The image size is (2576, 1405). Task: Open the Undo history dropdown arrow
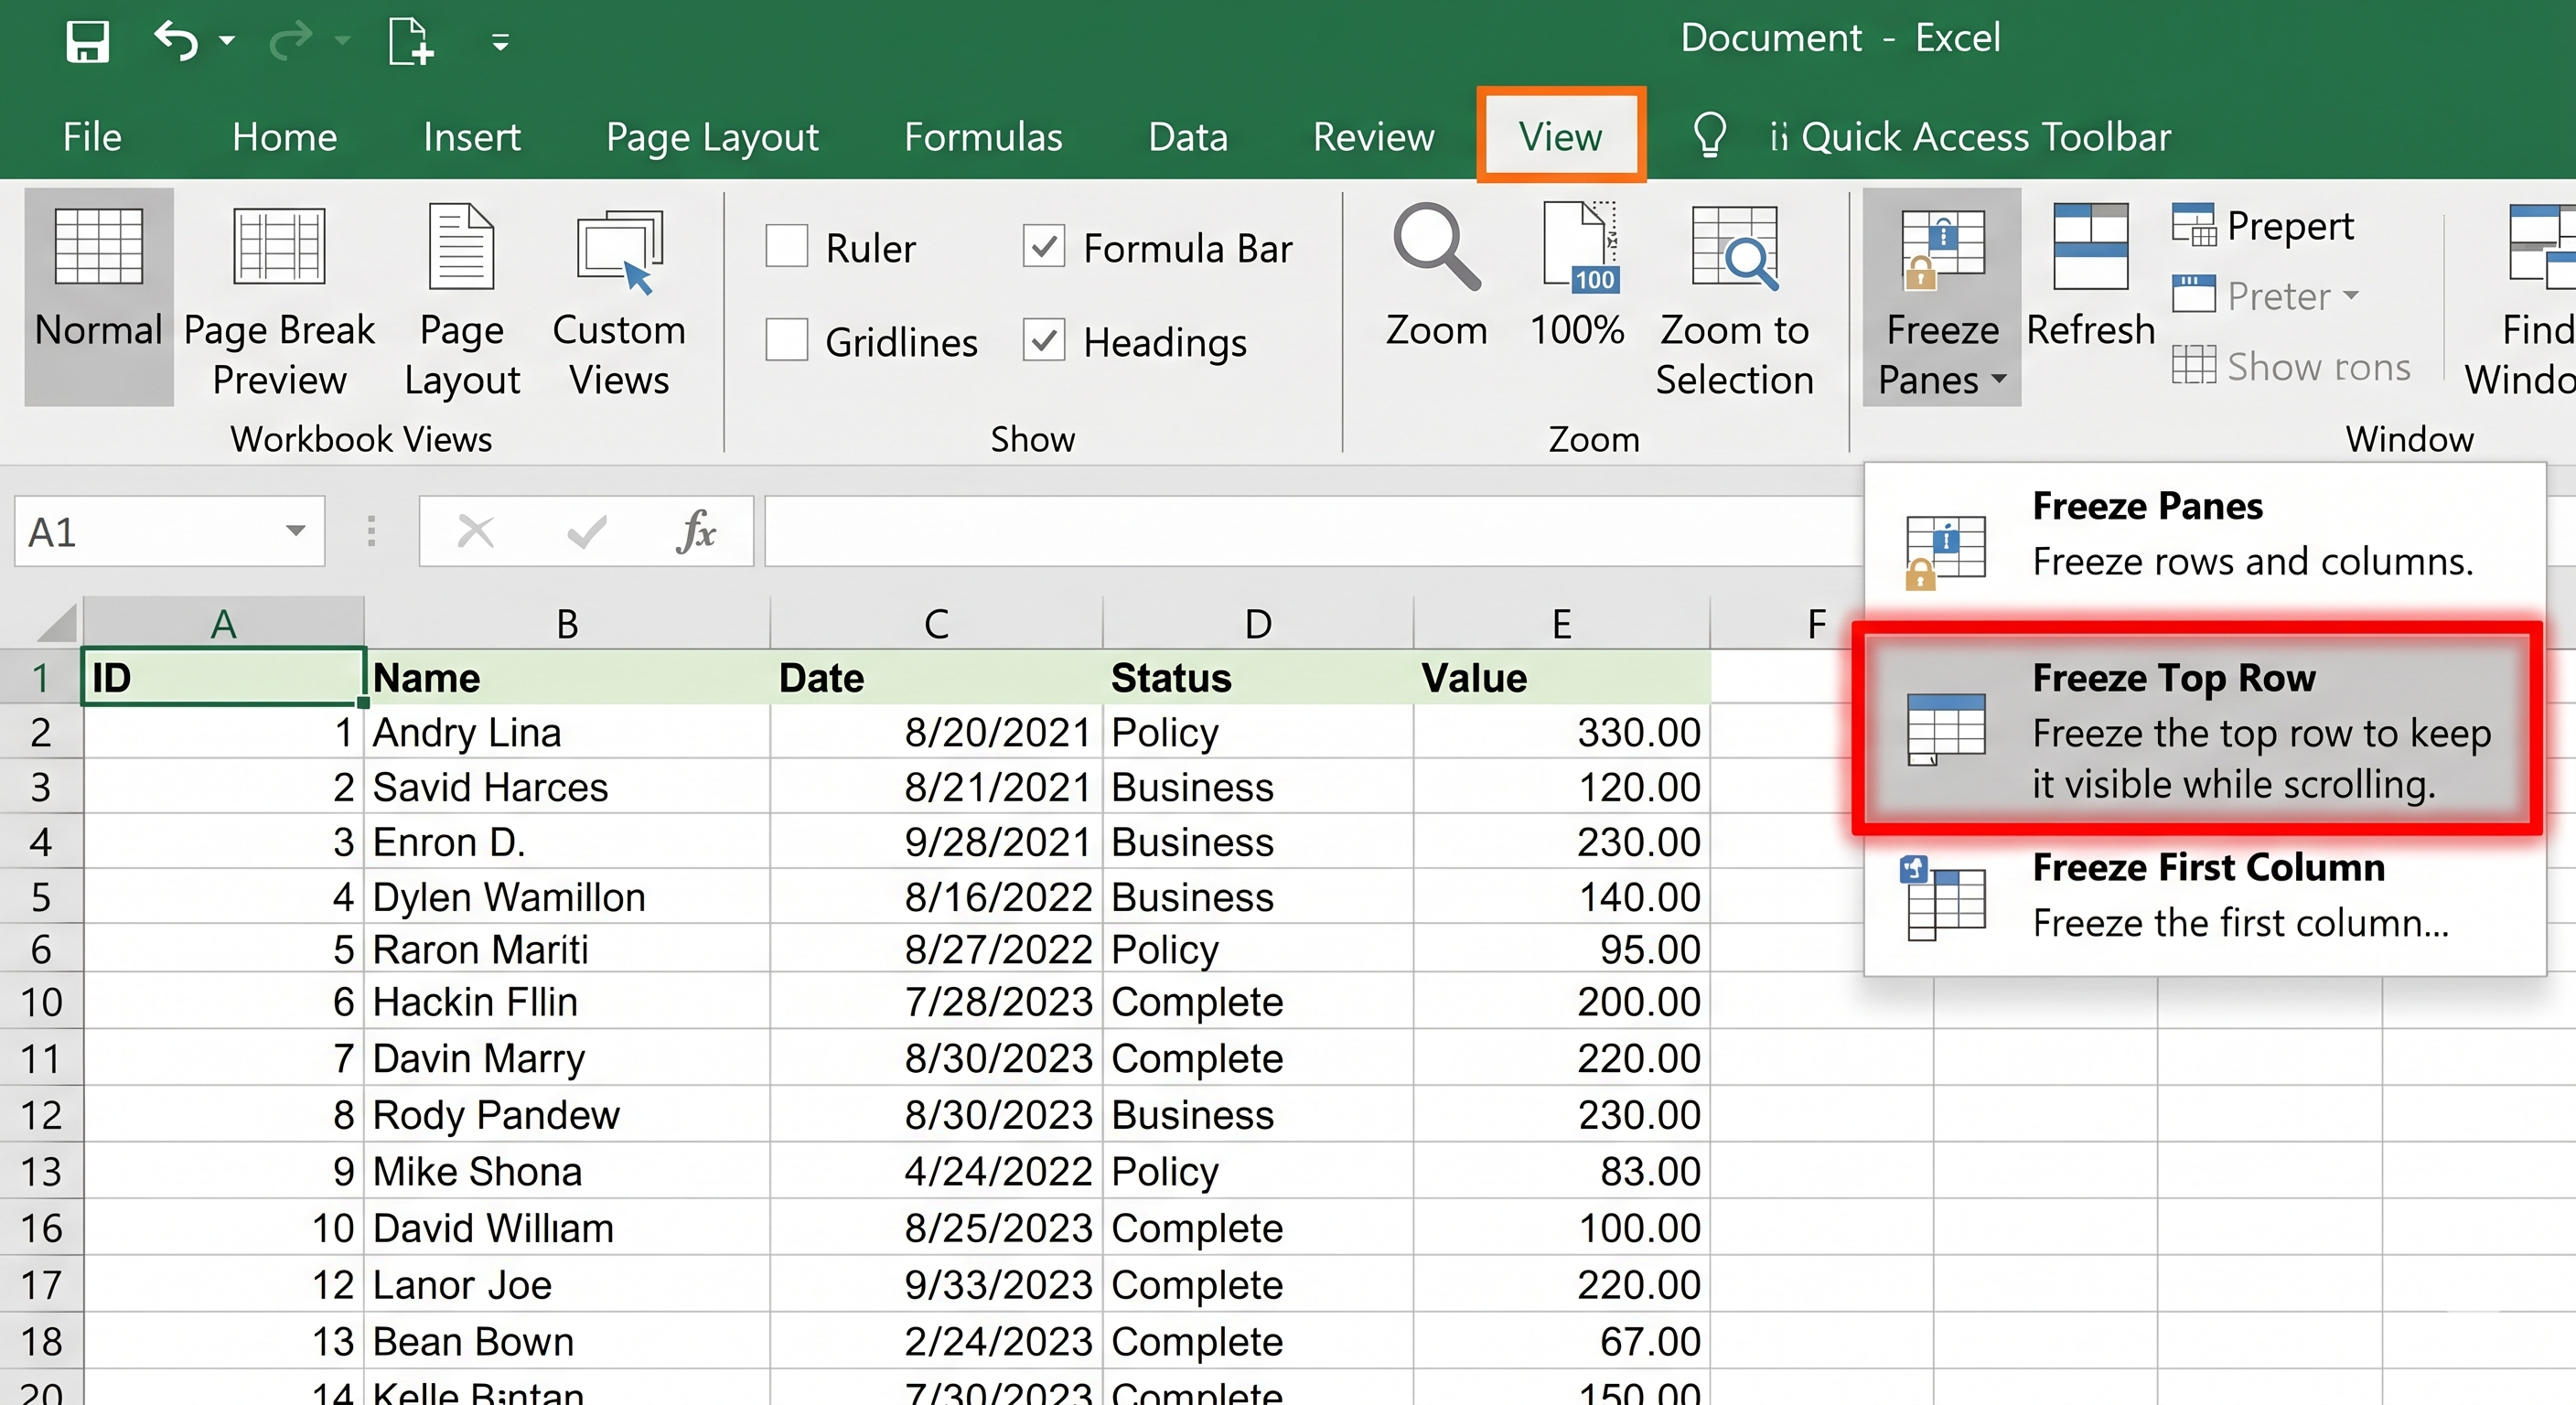point(227,41)
